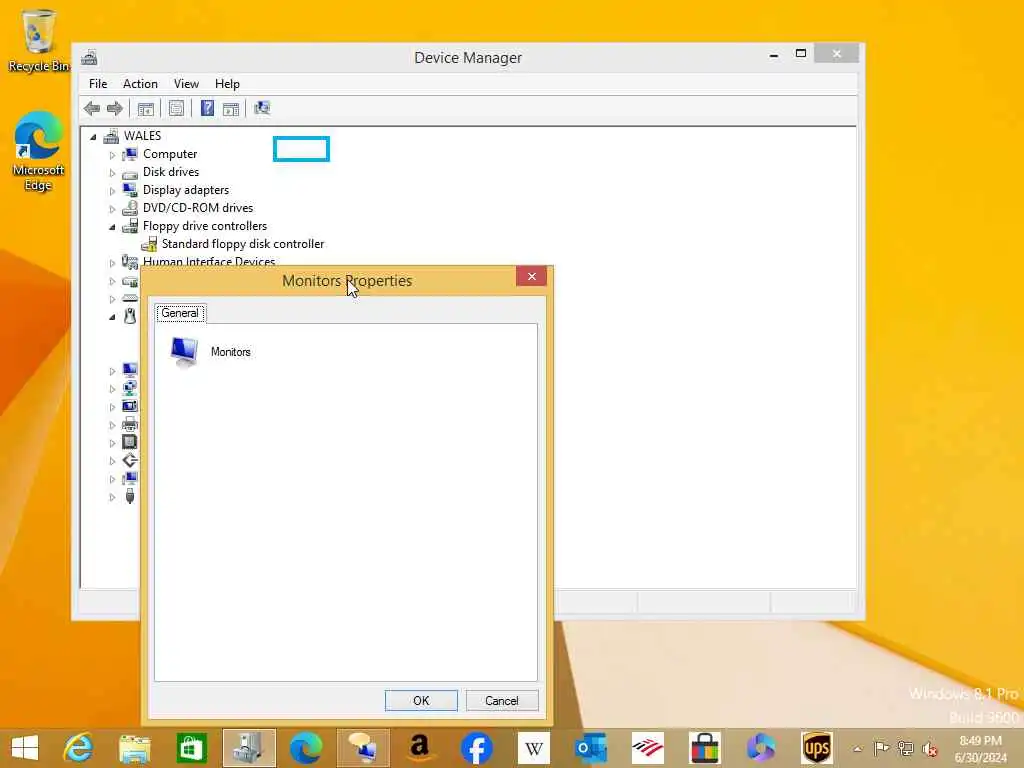Toggle the Show/Hide Console Tree toolbar icon
Image resolution: width=1024 pixels, height=768 pixels.
click(146, 108)
